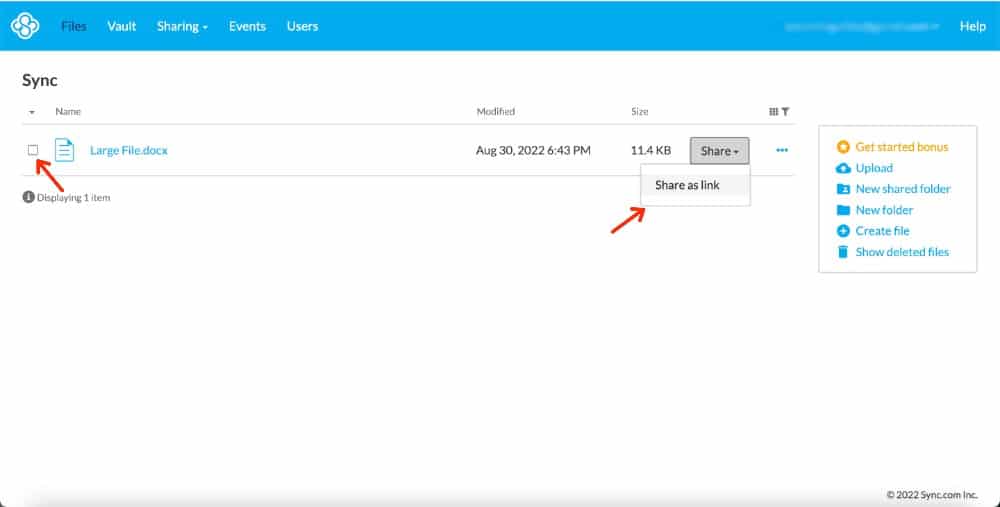Click the New shared folder icon
This screenshot has width=1000, height=507.
pyautogui.click(x=843, y=189)
